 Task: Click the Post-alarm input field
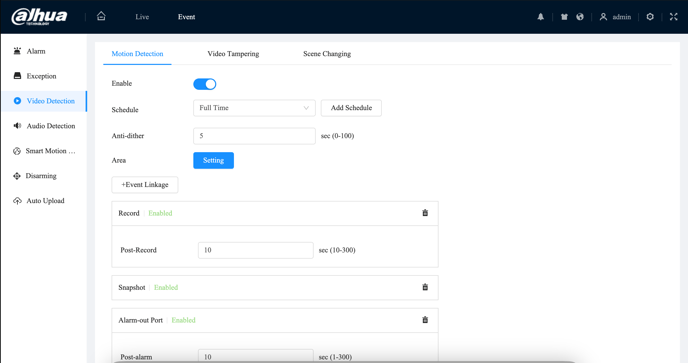coord(256,356)
